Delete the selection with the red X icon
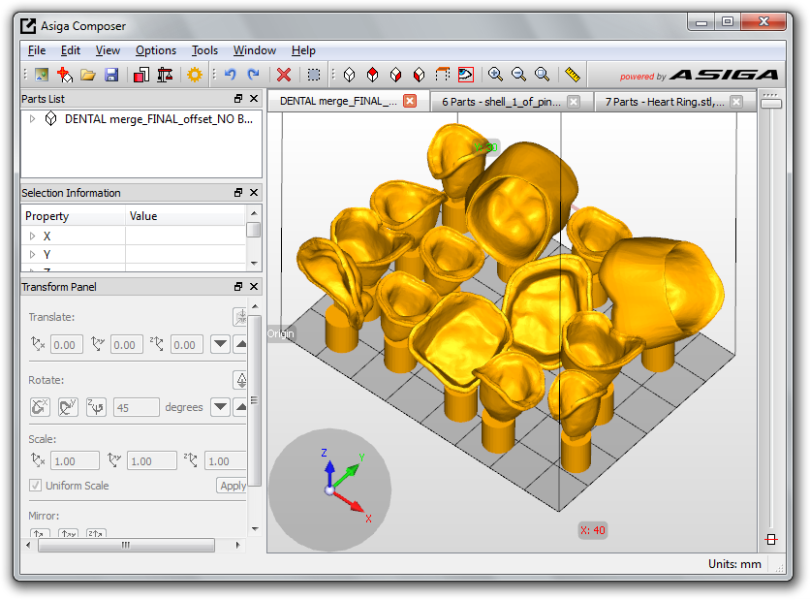The image size is (810, 600). [284, 75]
